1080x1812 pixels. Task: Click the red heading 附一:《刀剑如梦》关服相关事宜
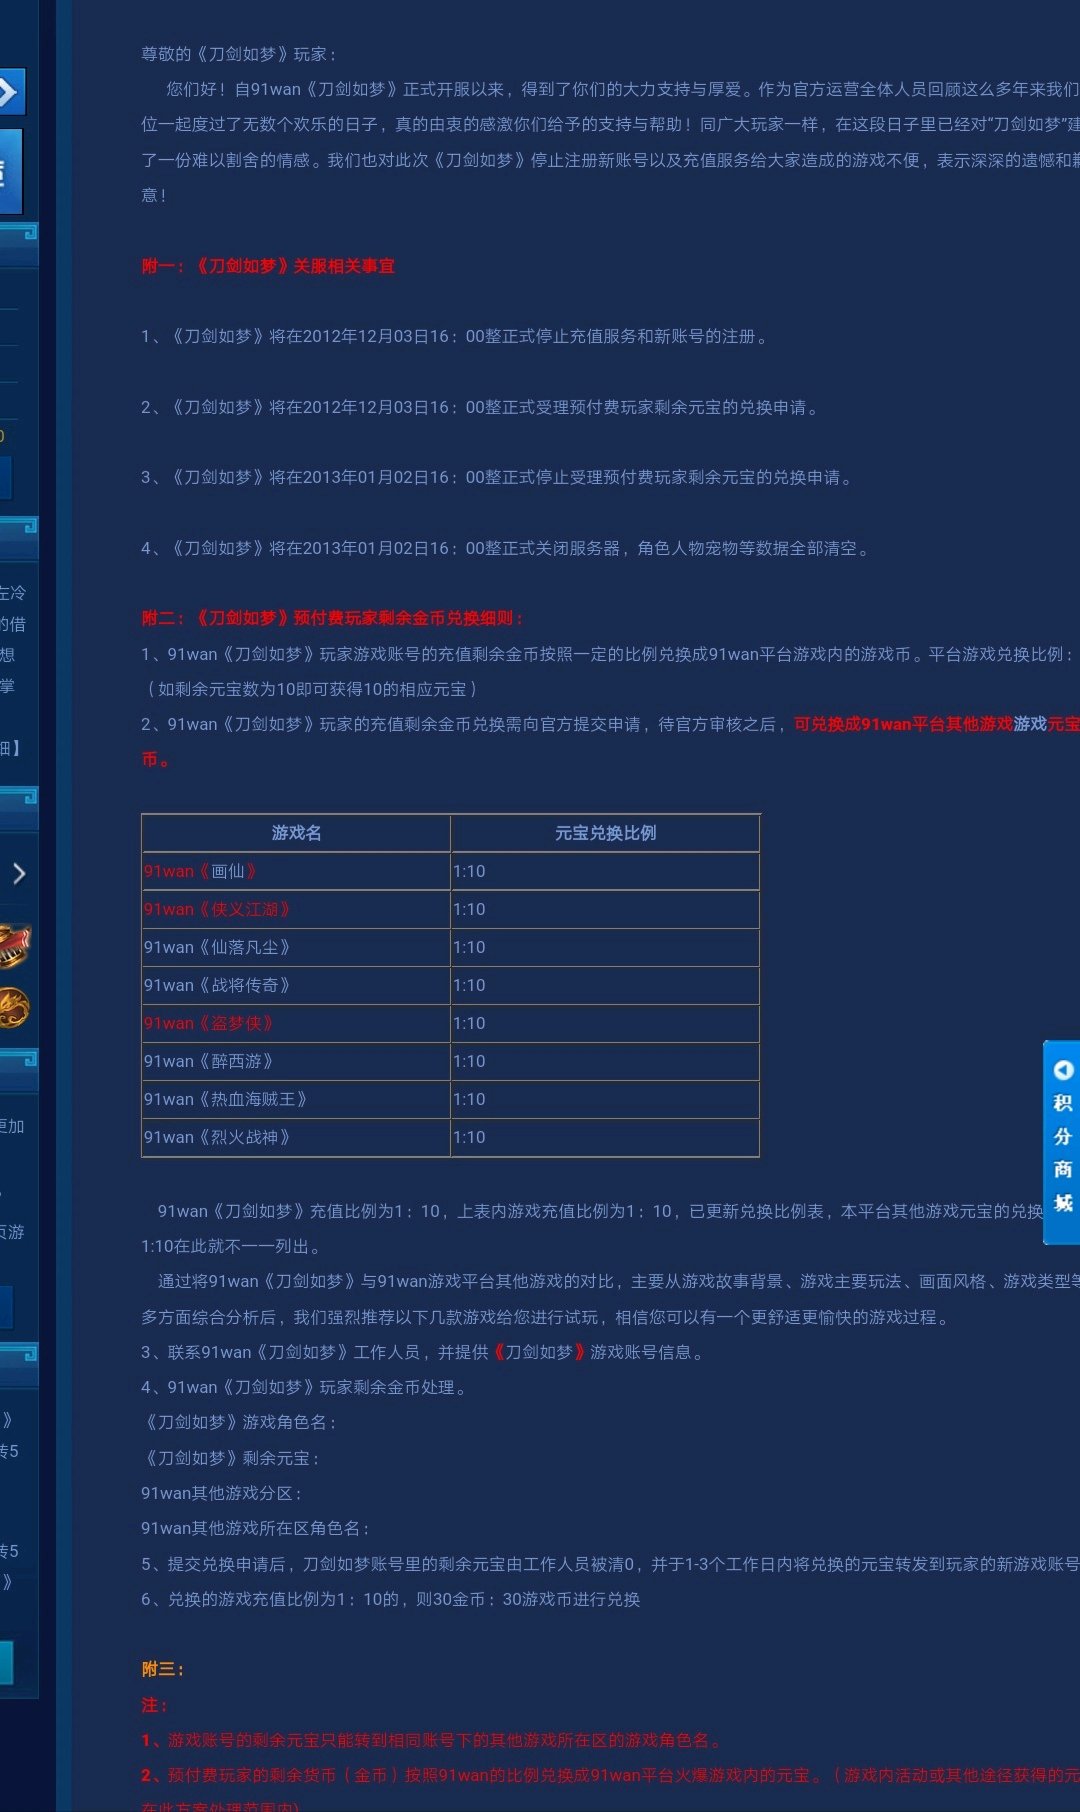pos(268,266)
